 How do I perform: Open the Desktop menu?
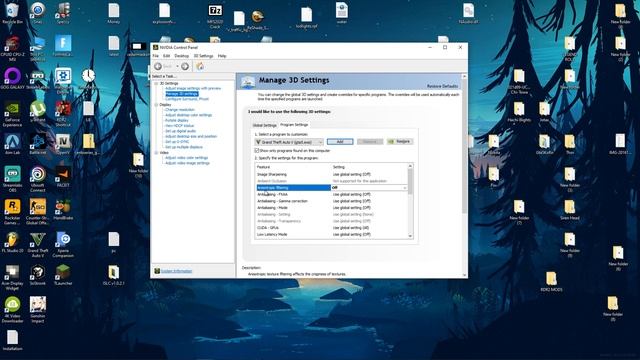pyautogui.click(x=182, y=56)
